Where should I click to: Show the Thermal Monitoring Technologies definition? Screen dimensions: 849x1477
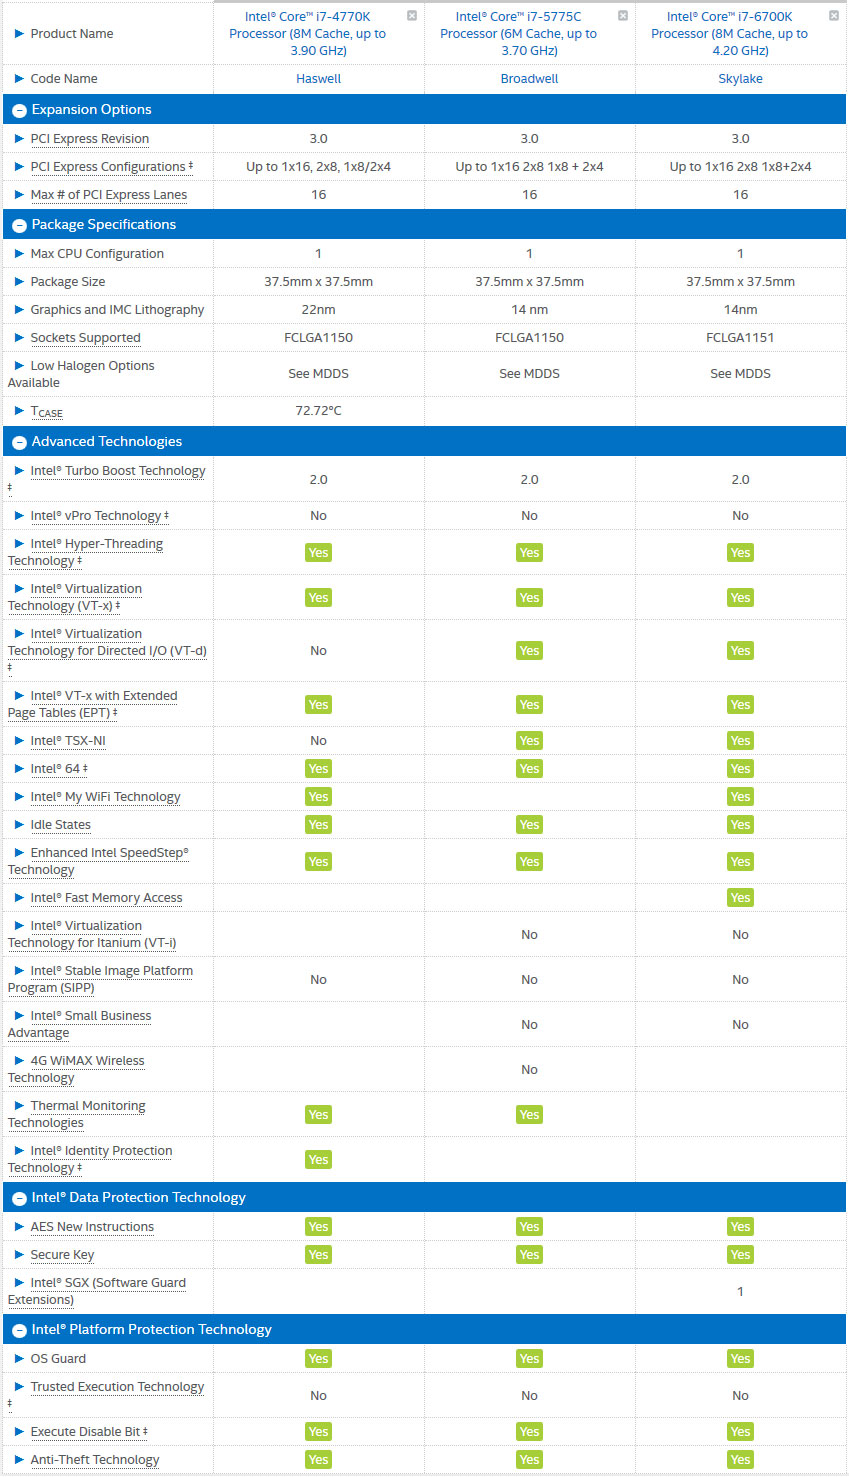[x=76, y=1114]
